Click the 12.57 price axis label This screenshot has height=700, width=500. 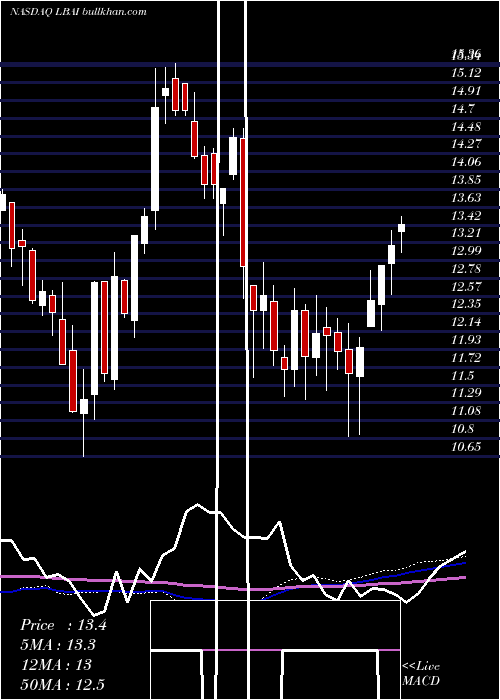coord(466,286)
